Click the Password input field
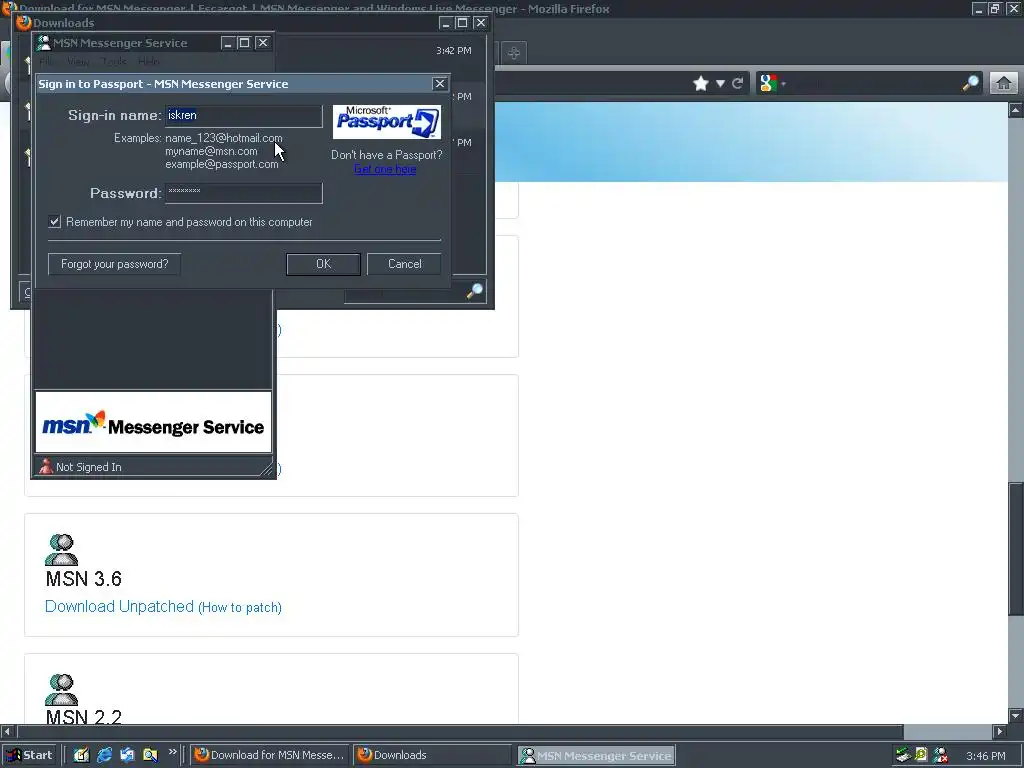 [x=244, y=193]
